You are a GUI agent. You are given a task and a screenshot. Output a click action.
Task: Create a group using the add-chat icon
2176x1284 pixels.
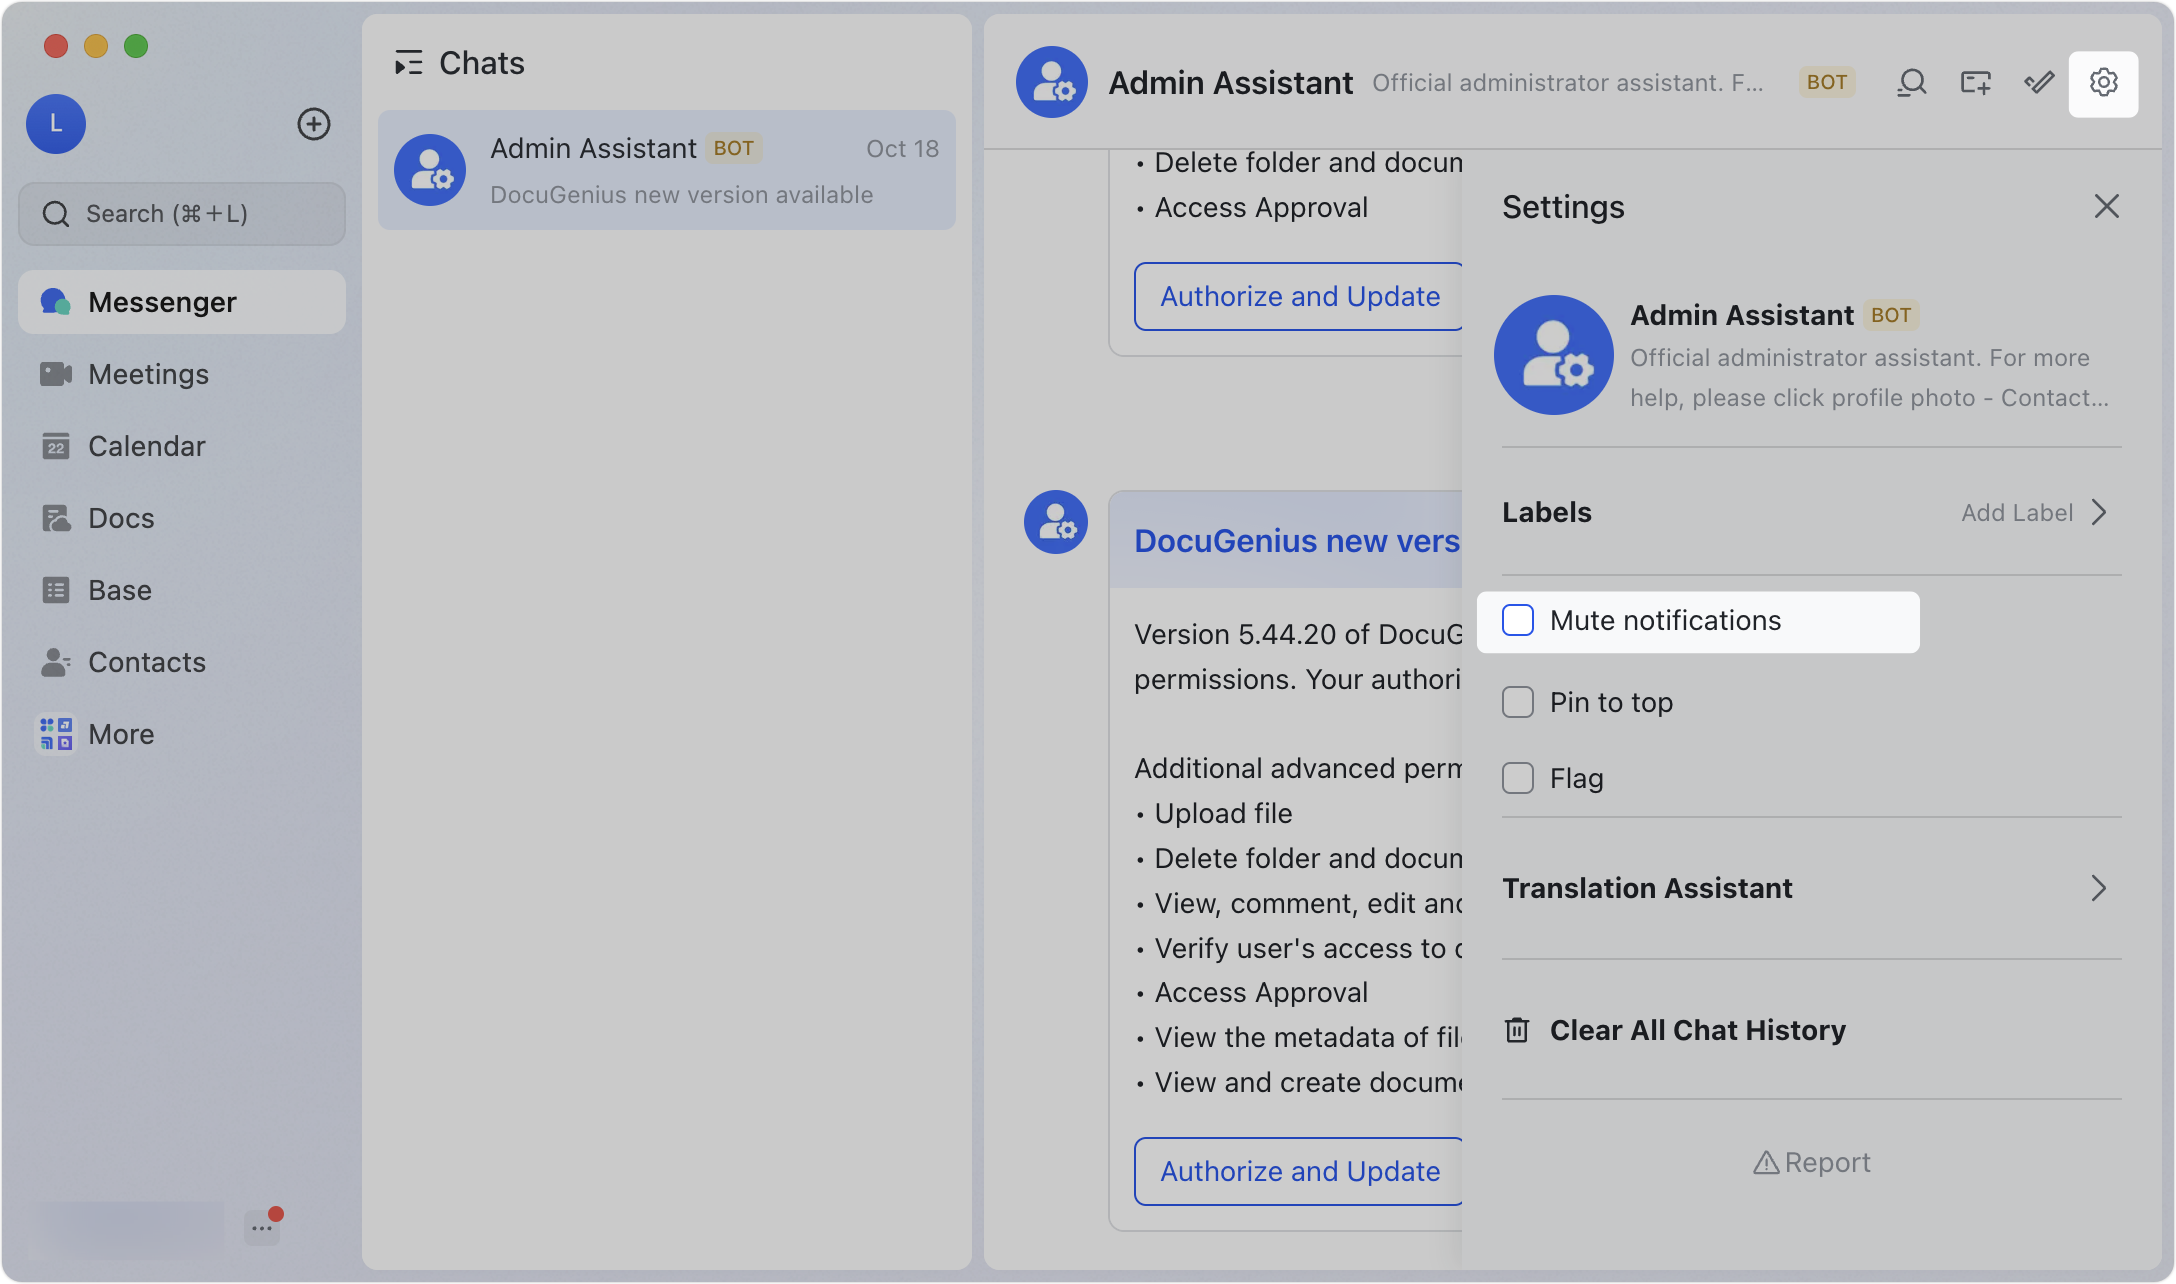point(1975,83)
